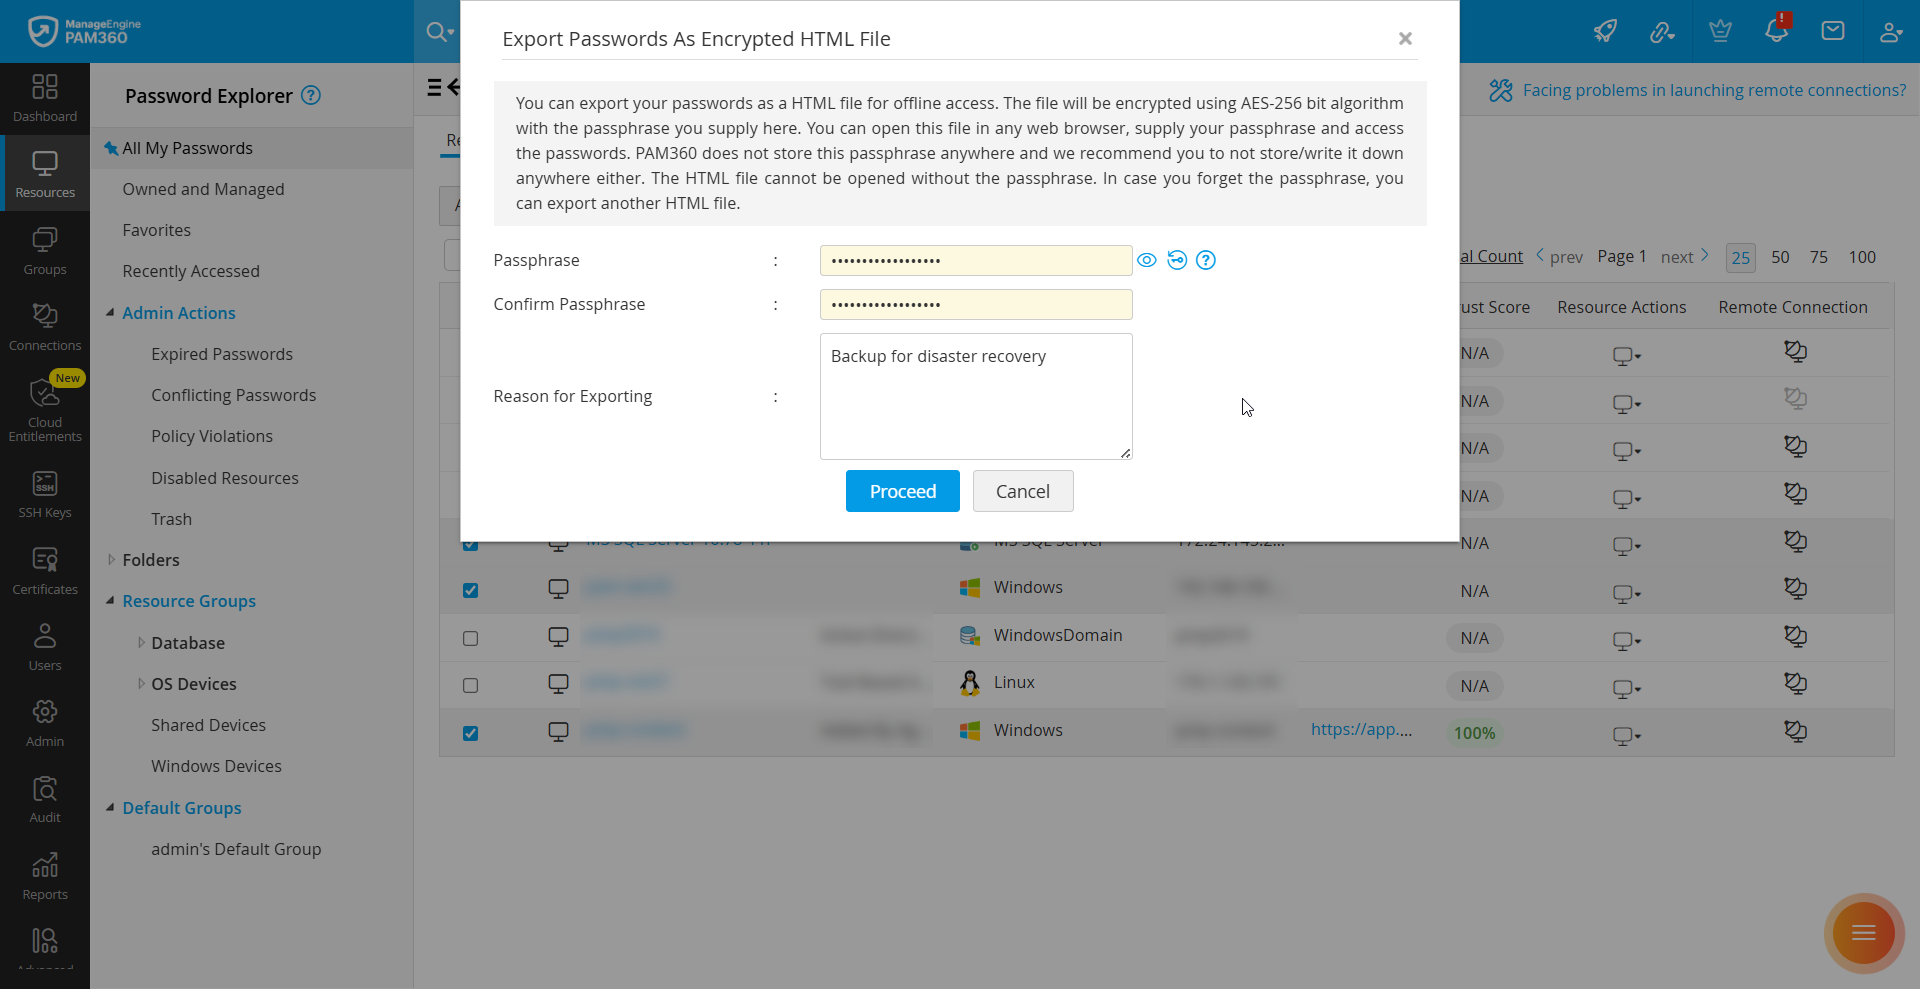The width and height of the screenshot is (1920, 989).
Task: Select Conflicting Passwords under Admin Actions
Action: [233, 394]
